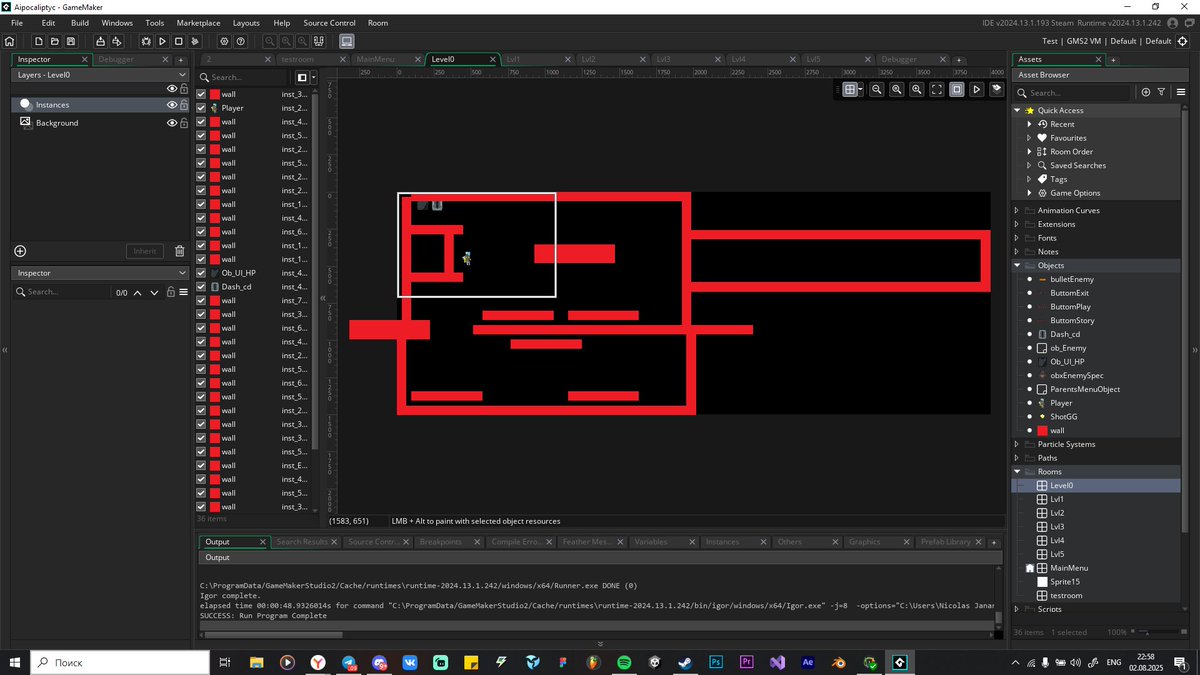Toggle the room grid icon in the canvas toolbar
This screenshot has height=675, width=1200.
pyautogui.click(x=850, y=89)
